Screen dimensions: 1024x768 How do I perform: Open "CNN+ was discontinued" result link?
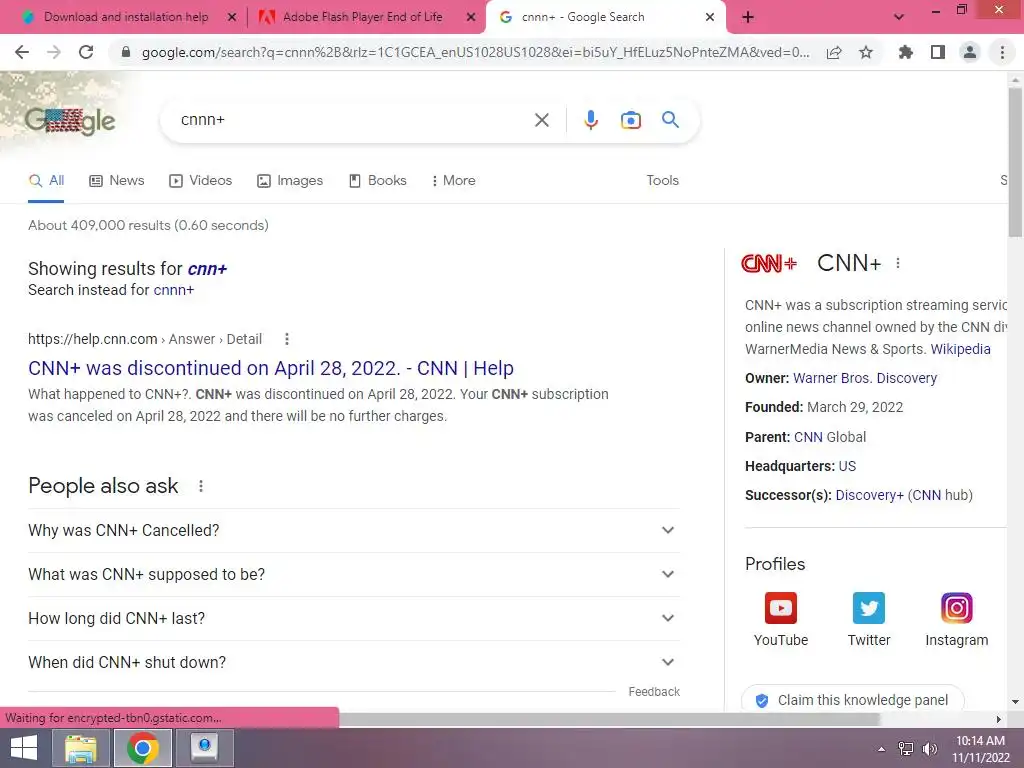(271, 368)
